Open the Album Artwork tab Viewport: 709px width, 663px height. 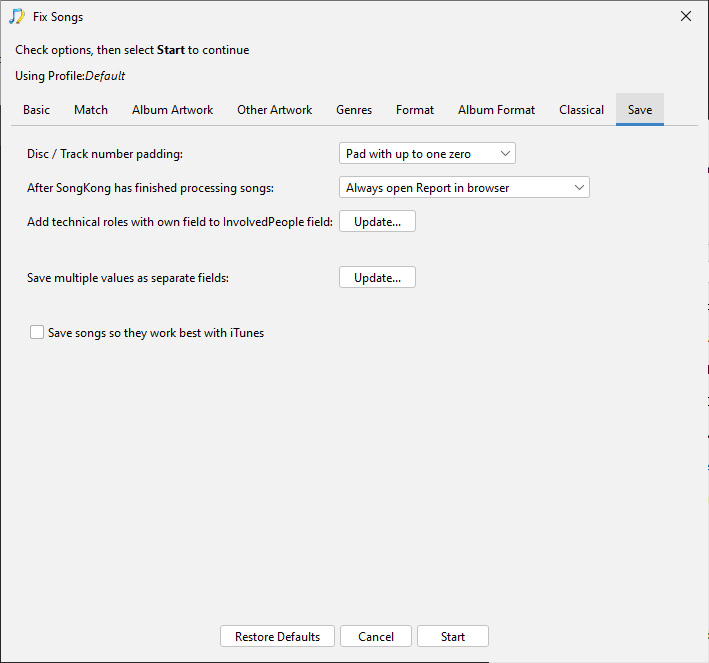pos(172,110)
